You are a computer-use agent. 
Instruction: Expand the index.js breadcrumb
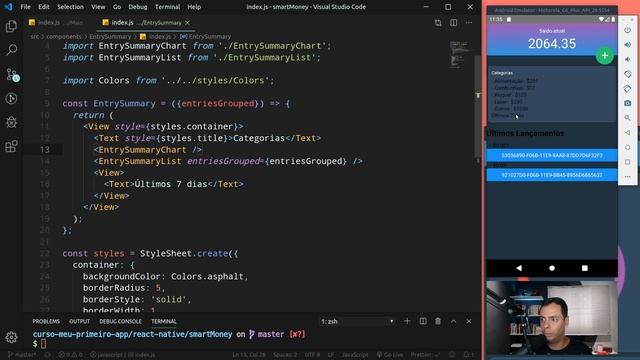tap(155, 37)
